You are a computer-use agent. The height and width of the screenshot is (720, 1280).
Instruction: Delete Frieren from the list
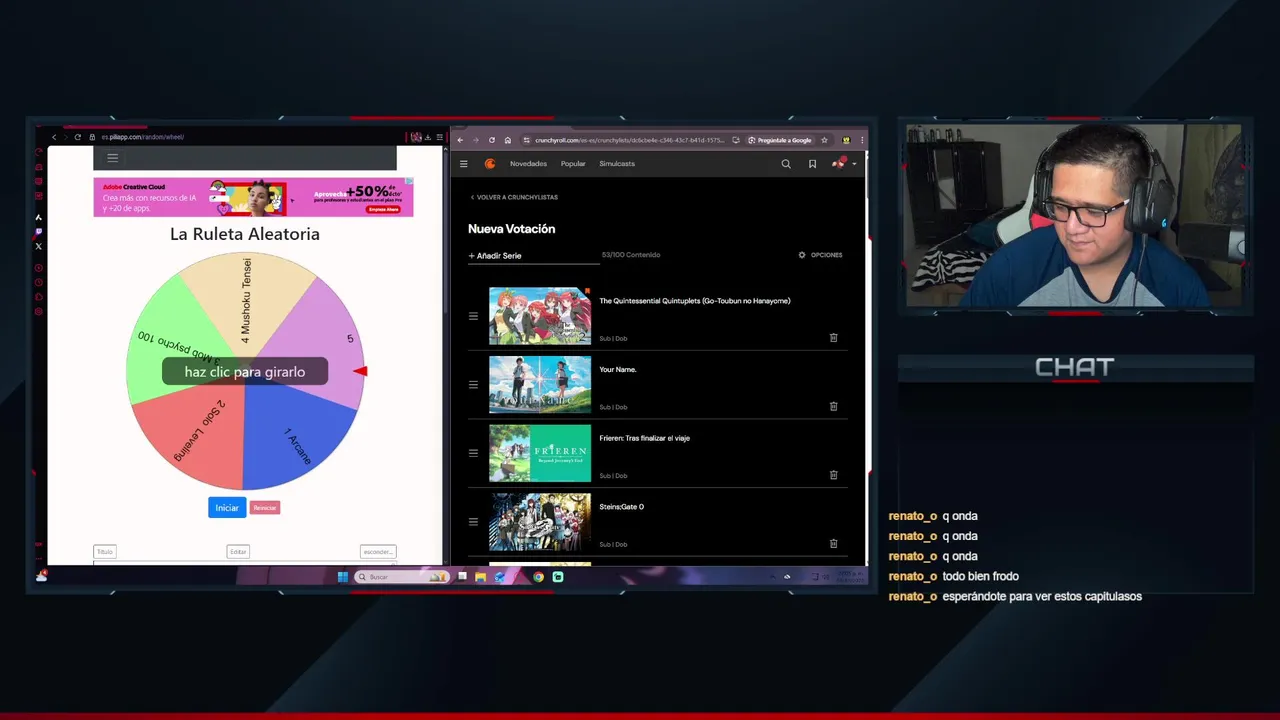pos(833,475)
